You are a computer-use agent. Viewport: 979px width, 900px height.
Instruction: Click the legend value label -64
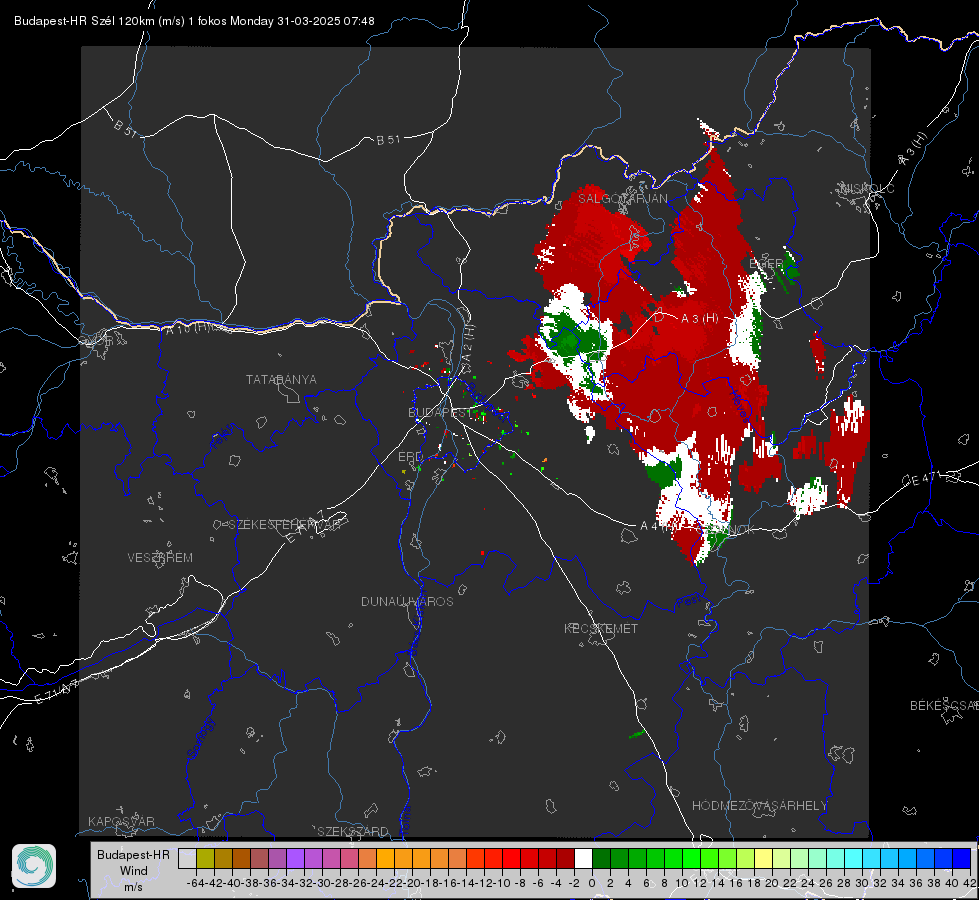(x=197, y=883)
